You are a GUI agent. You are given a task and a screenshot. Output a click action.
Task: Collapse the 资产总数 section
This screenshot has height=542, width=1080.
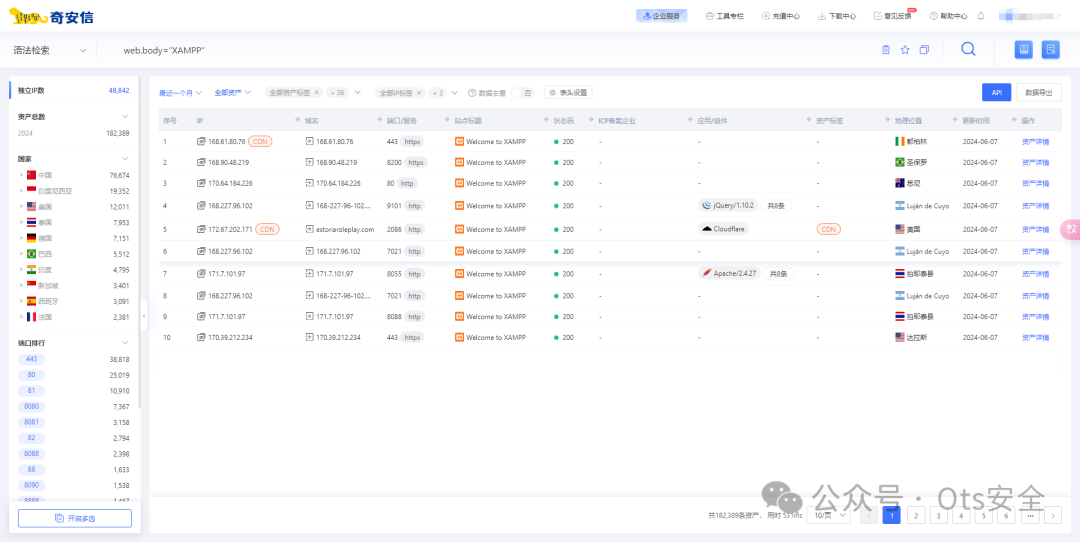[x=125, y=116]
